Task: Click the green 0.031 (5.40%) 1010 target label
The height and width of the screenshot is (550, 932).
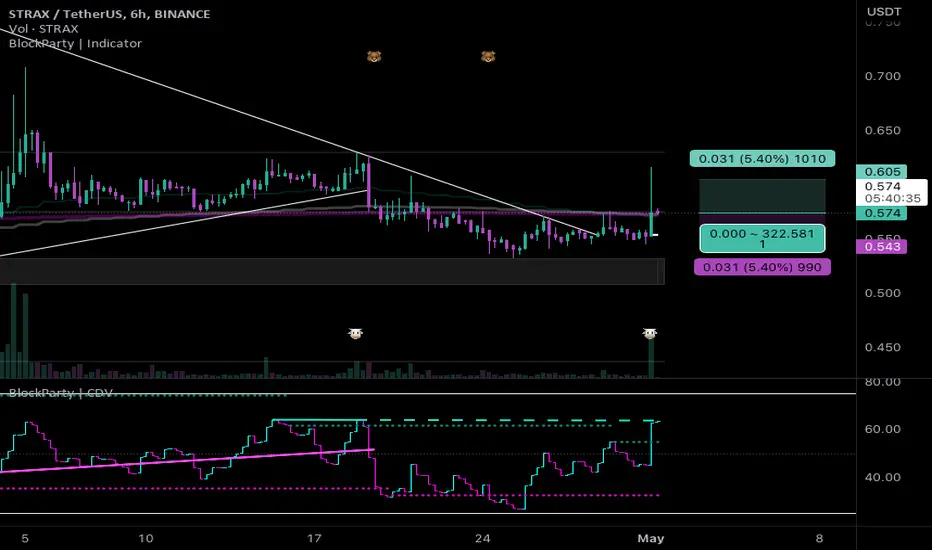Action: [x=762, y=159]
